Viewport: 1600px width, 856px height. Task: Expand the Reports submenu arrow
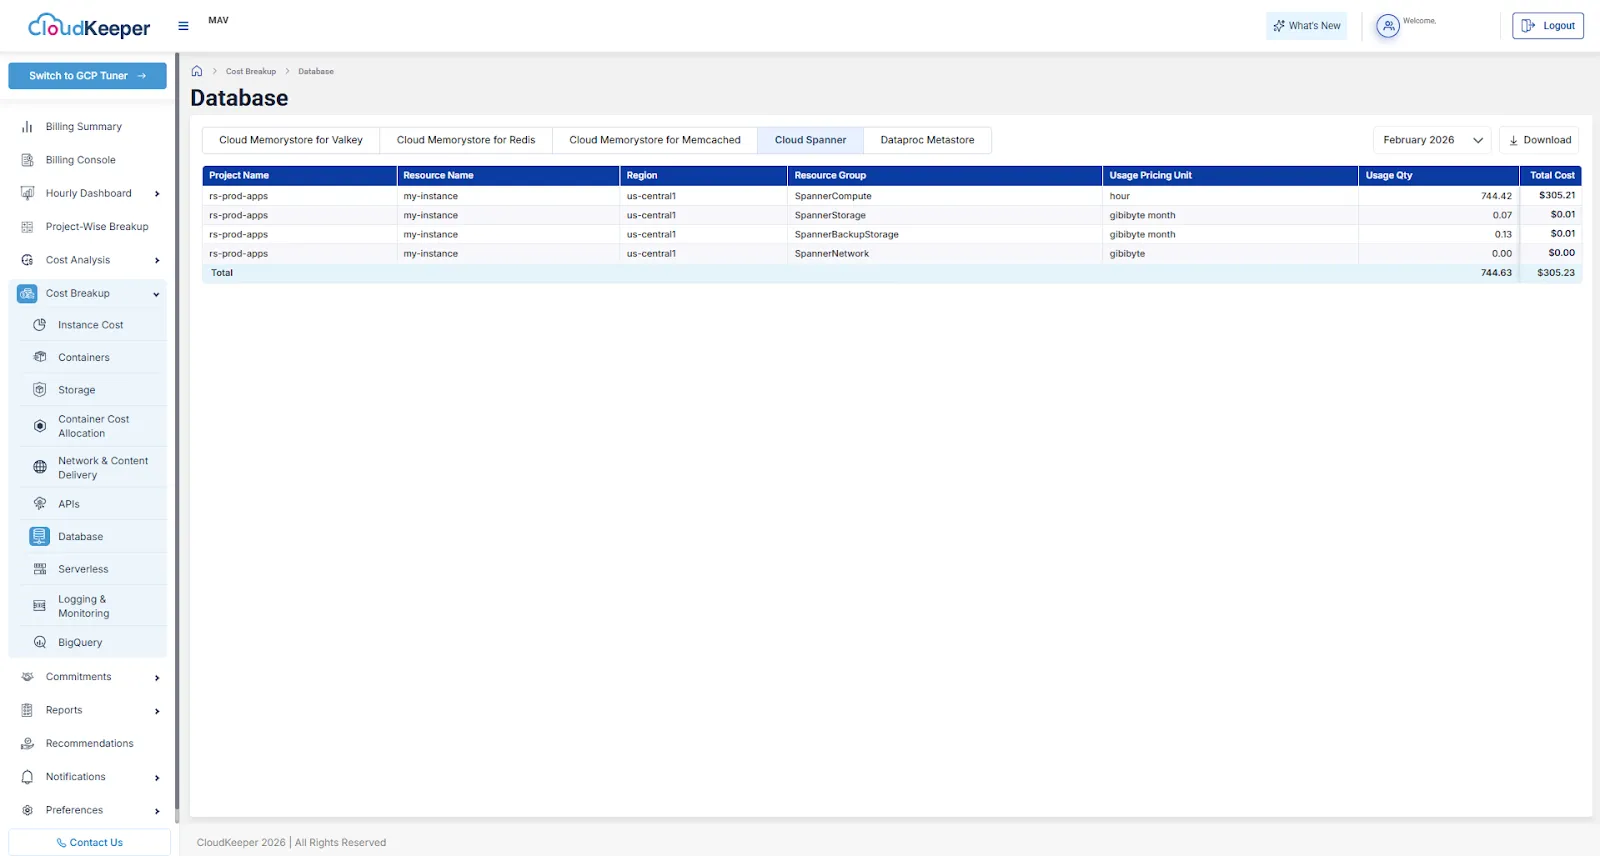157,711
